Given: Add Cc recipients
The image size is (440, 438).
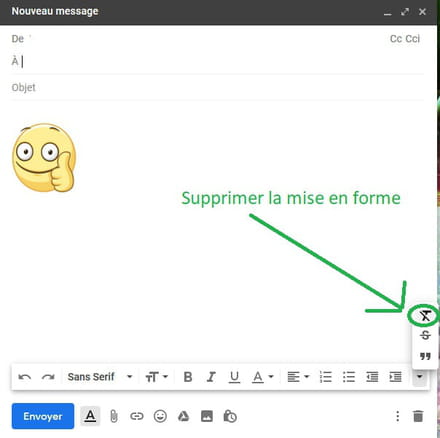Looking at the screenshot, I should coord(396,39).
